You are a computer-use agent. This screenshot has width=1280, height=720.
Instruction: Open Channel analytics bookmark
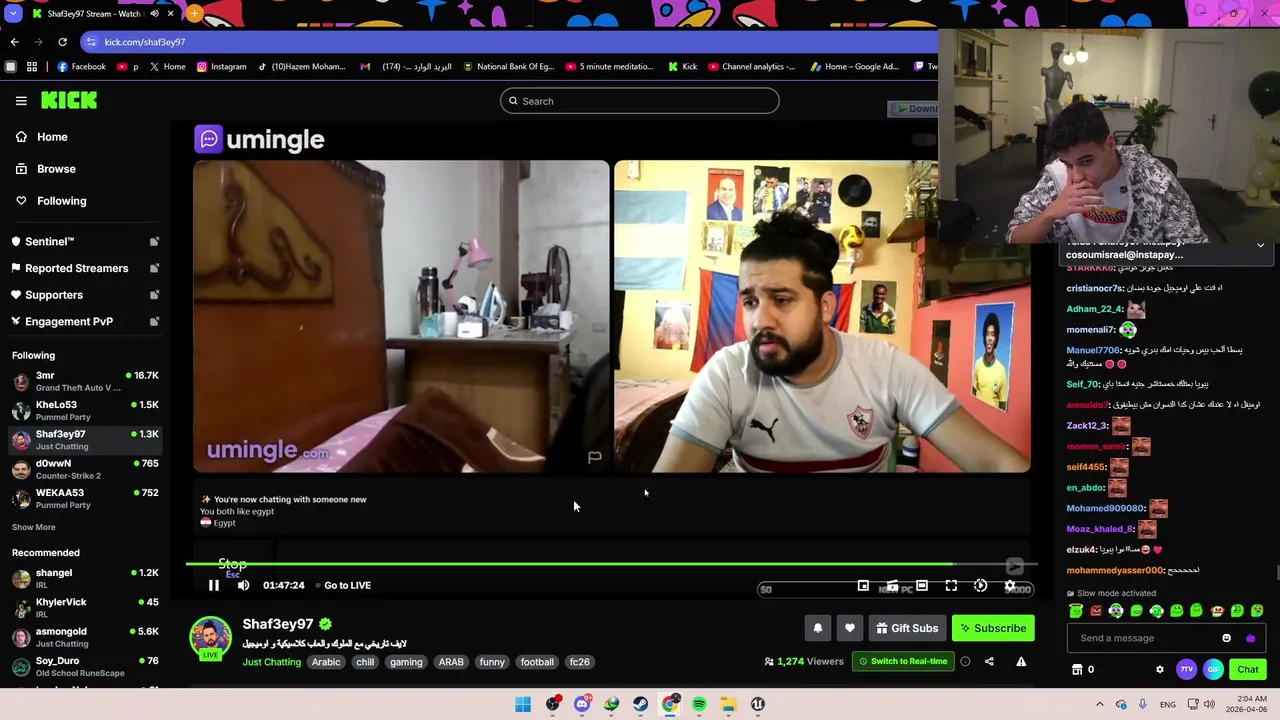[752, 67]
